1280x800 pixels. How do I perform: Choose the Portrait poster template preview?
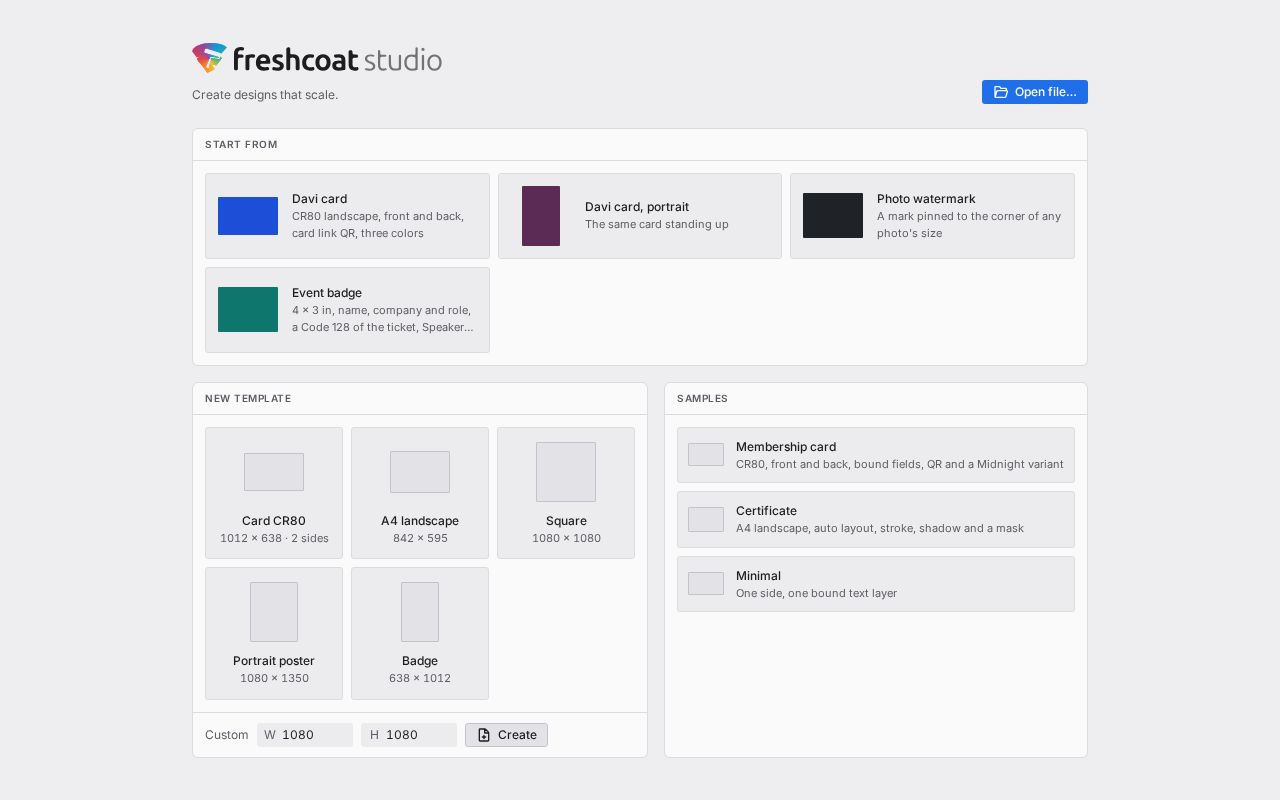point(274,612)
